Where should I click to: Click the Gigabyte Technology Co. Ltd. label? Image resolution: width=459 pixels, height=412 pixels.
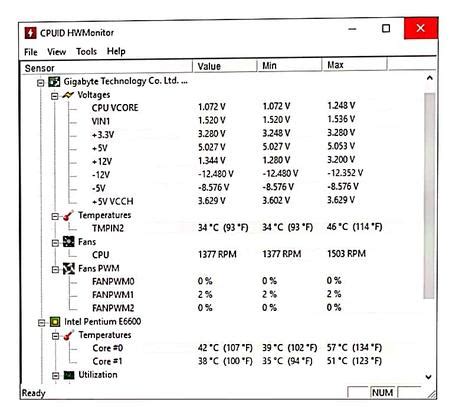(125, 81)
